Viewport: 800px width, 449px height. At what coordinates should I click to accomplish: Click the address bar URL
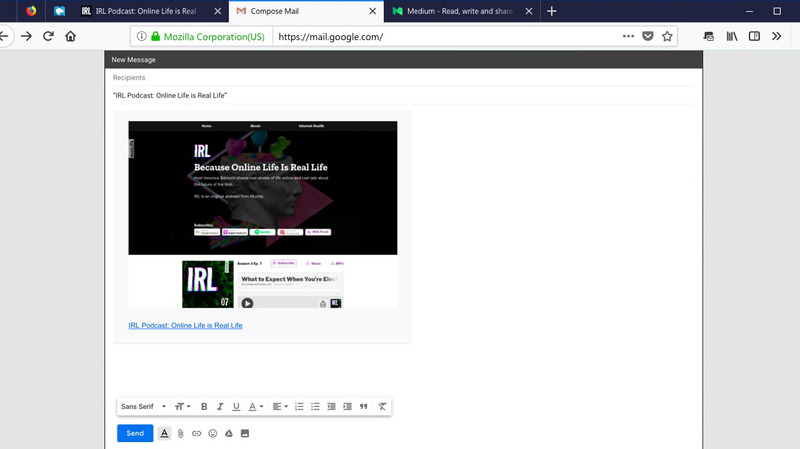[x=331, y=37]
